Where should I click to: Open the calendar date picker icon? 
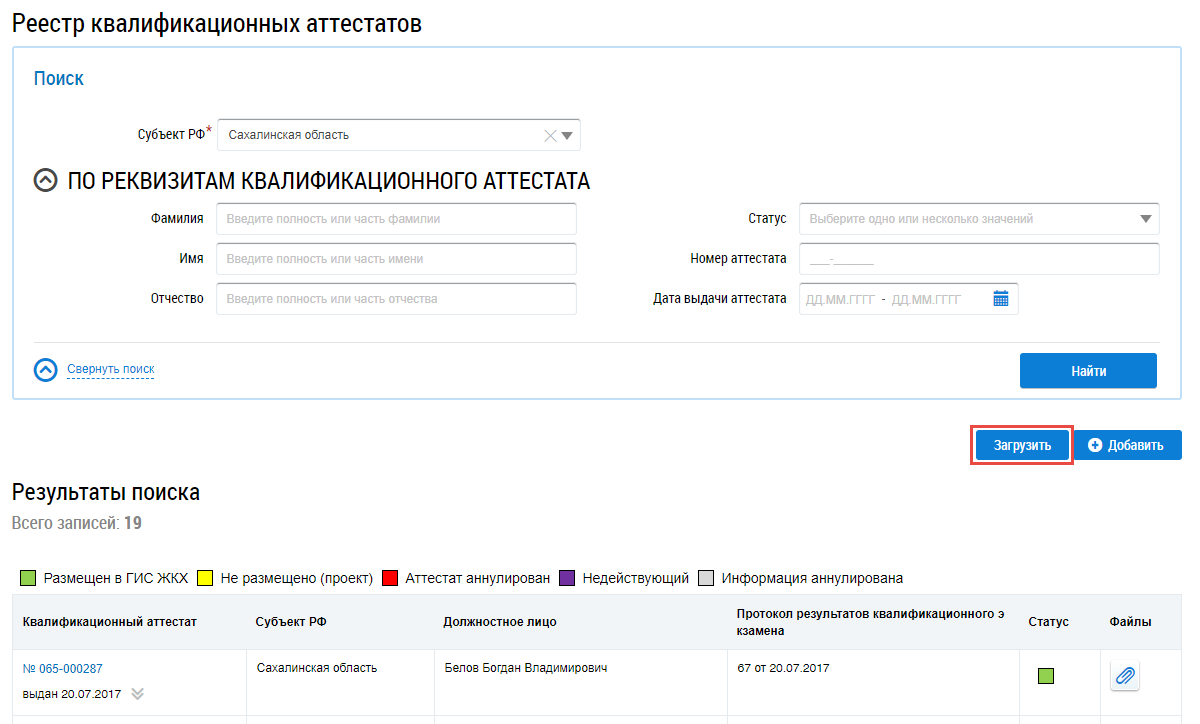[1001, 299]
